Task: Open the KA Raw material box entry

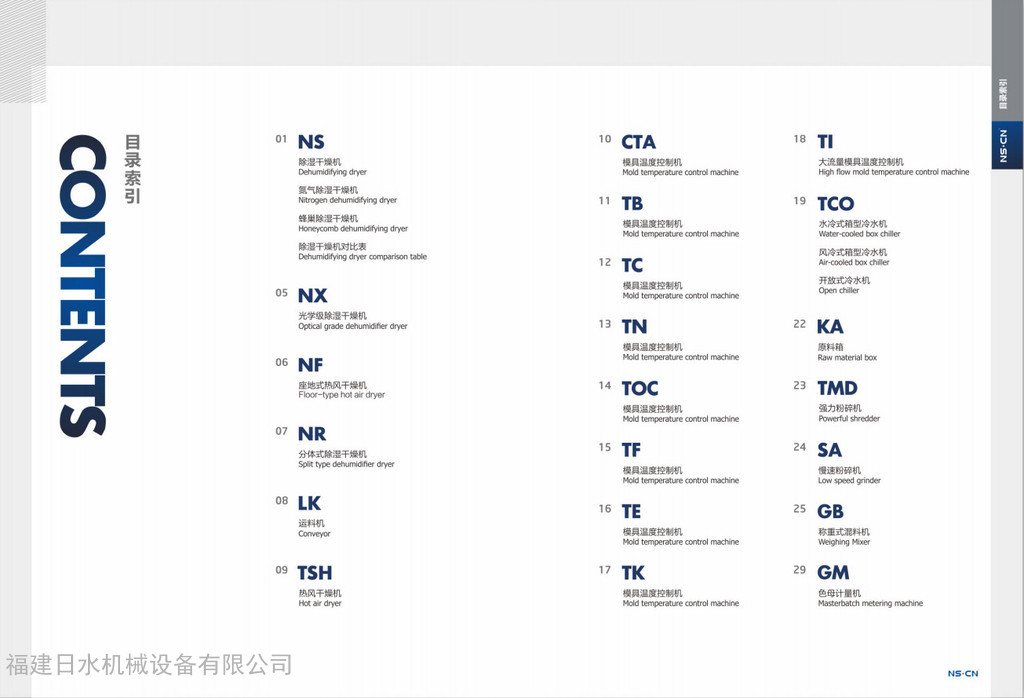Action: pyautogui.click(x=830, y=327)
